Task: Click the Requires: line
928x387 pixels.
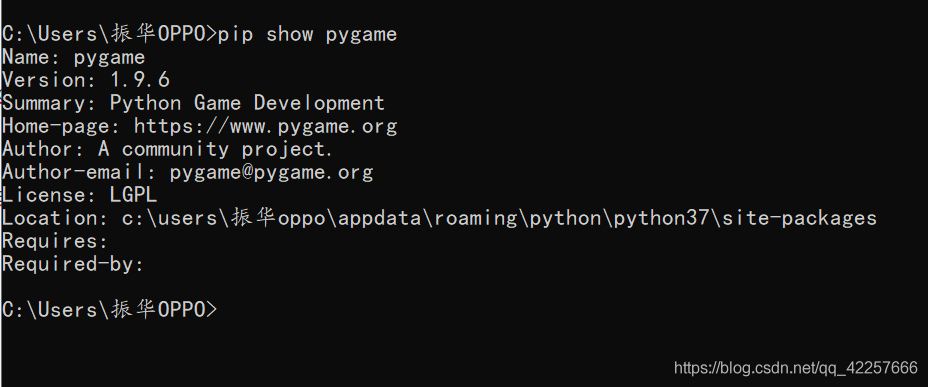Action: click(x=55, y=241)
